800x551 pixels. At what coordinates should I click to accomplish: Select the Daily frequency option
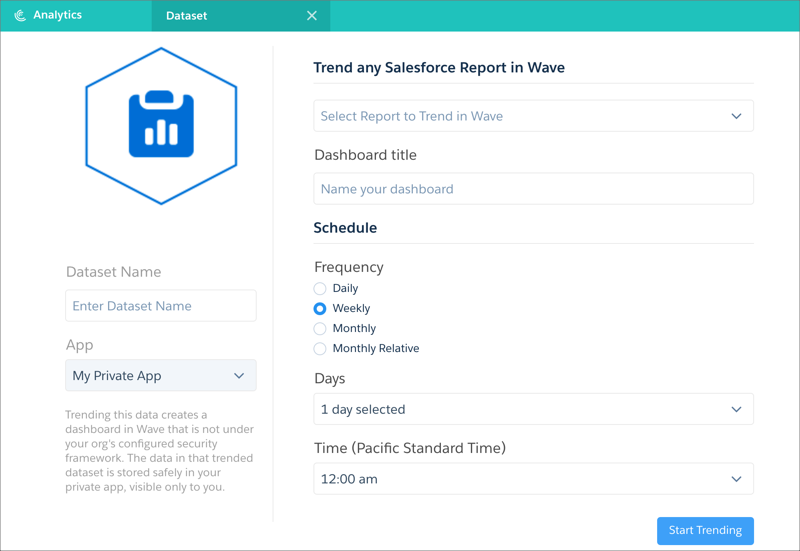coord(320,289)
